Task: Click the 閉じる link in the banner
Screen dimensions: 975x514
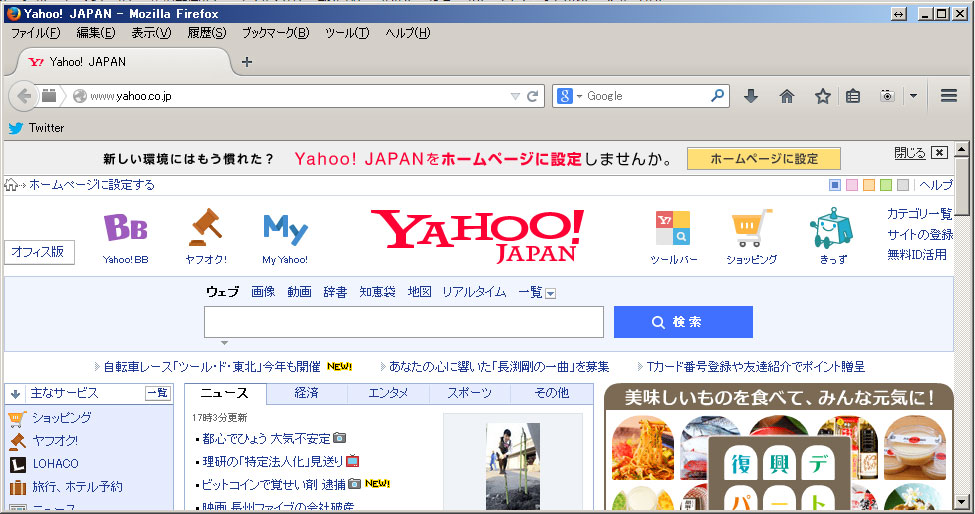Action: (x=910, y=153)
